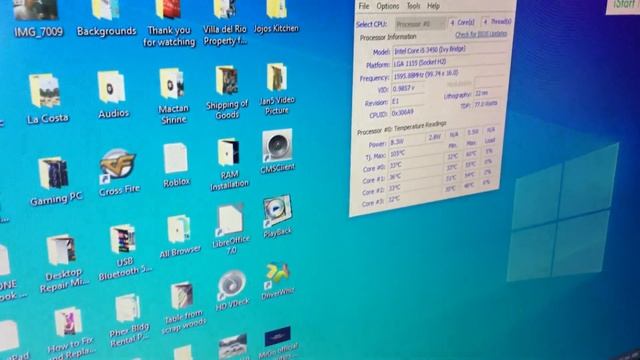Open the Tools menu in Core Temp
640x360 pixels.
click(413, 6)
